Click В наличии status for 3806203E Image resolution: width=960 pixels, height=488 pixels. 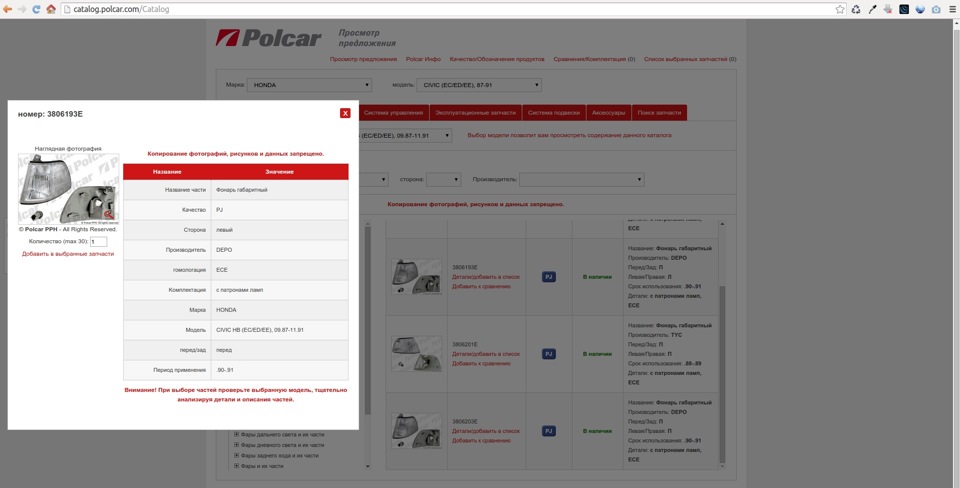pyautogui.click(x=597, y=431)
